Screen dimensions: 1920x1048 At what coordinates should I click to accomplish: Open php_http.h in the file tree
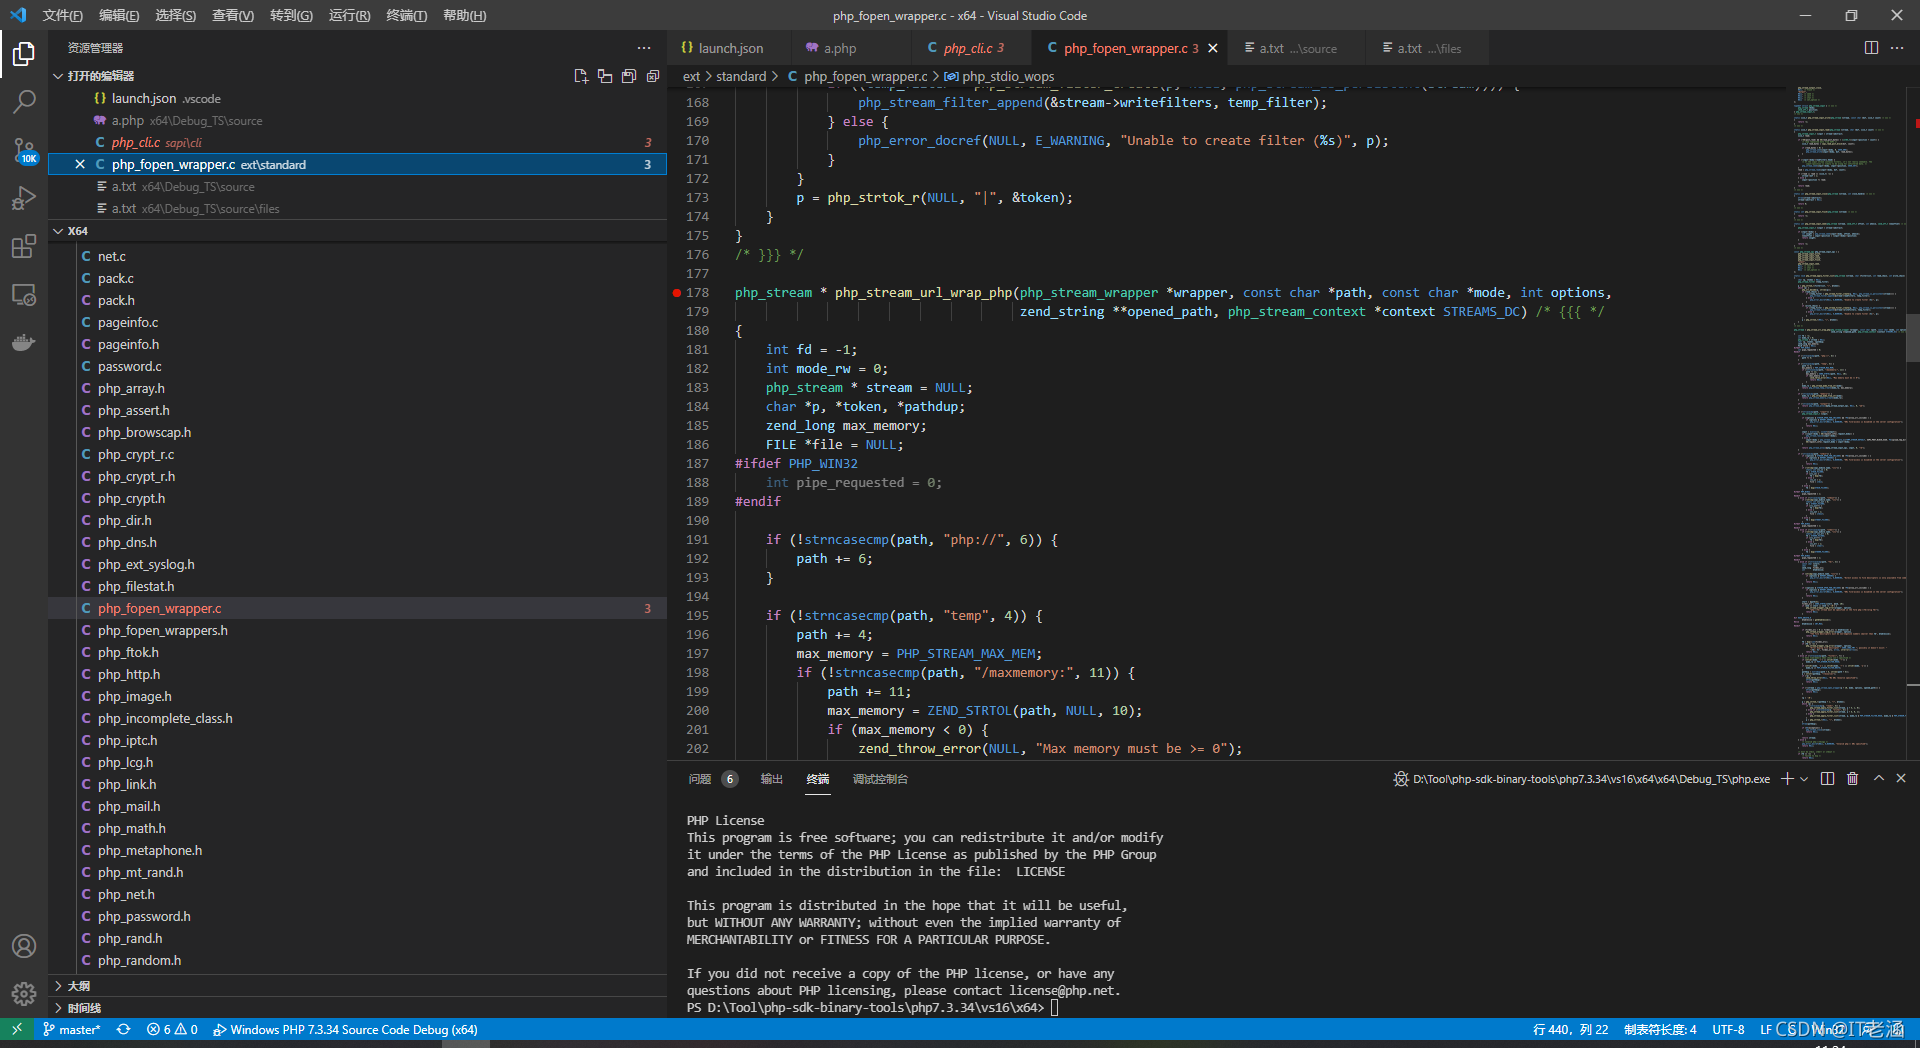pyautogui.click(x=129, y=675)
